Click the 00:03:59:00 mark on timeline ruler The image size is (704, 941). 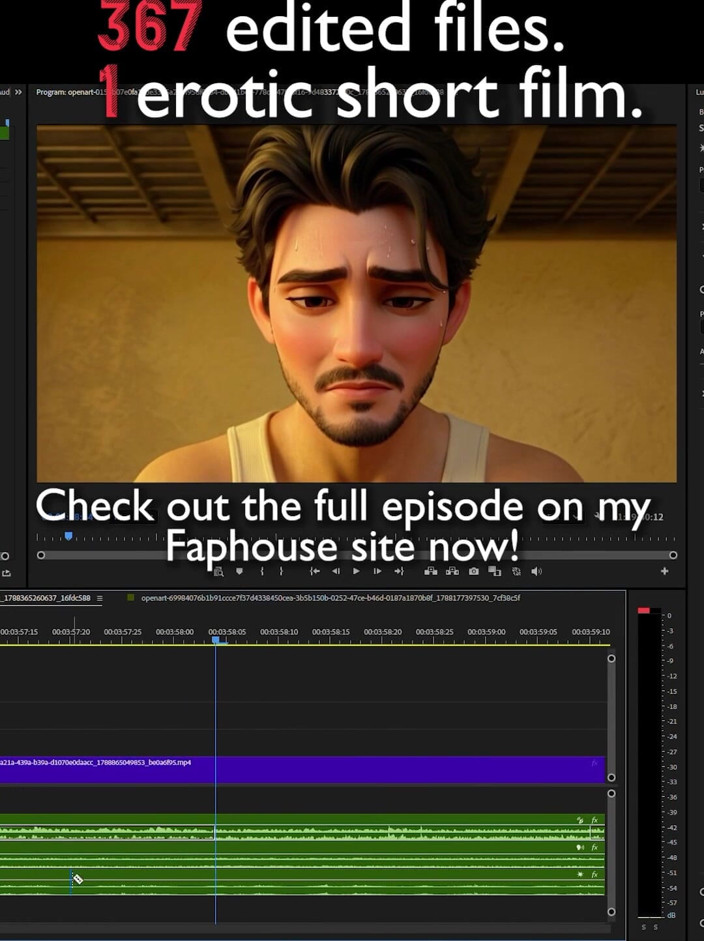[486, 632]
